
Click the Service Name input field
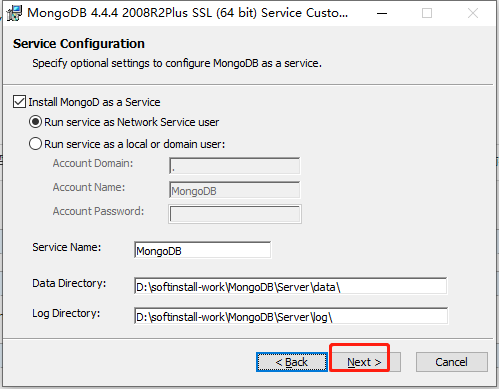[203, 250]
